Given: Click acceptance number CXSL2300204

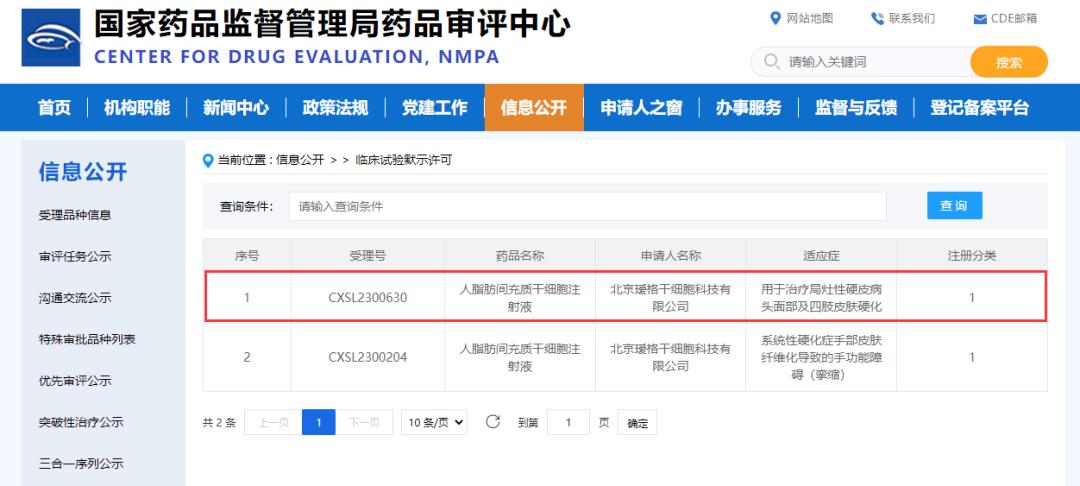Looking at the screenshot, I should click(x=368, y=357).
